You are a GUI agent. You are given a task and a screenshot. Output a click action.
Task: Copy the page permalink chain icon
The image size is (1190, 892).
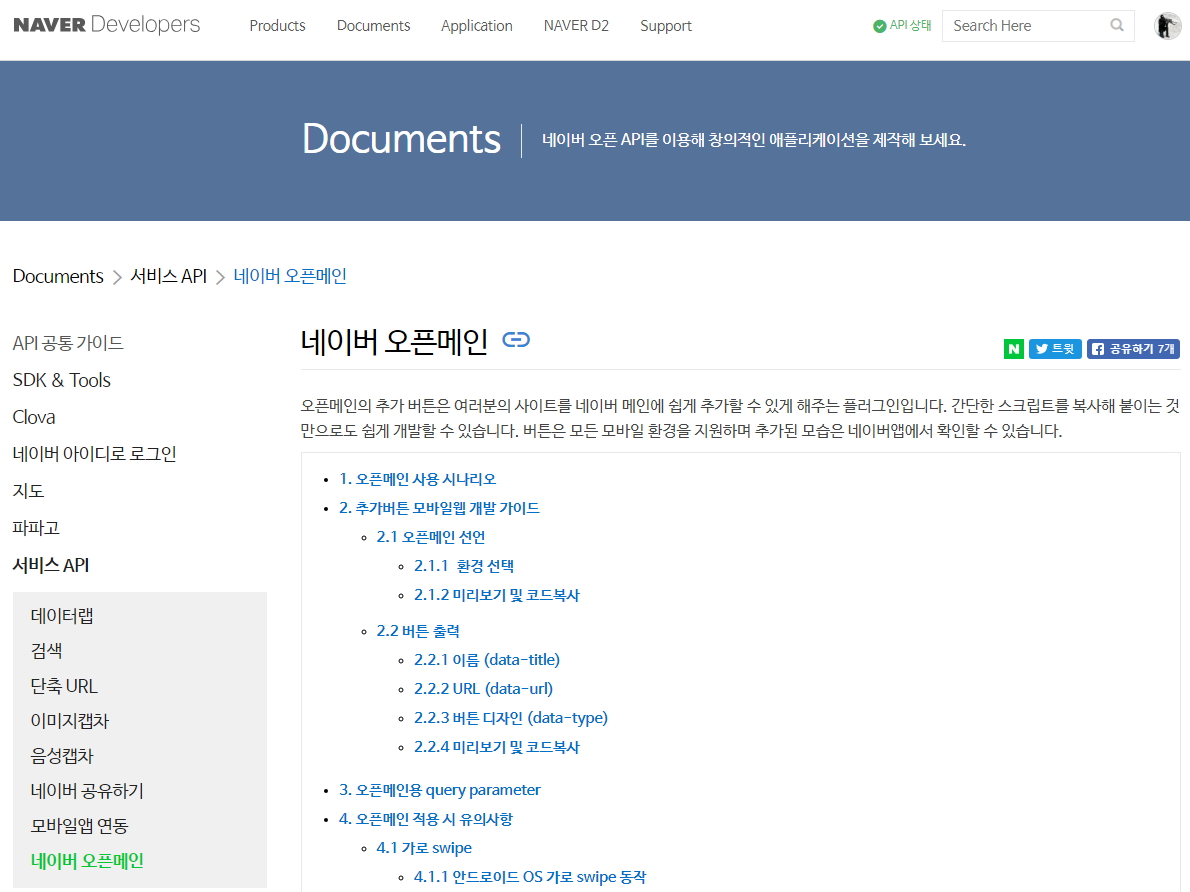click(x=516, y=339)
